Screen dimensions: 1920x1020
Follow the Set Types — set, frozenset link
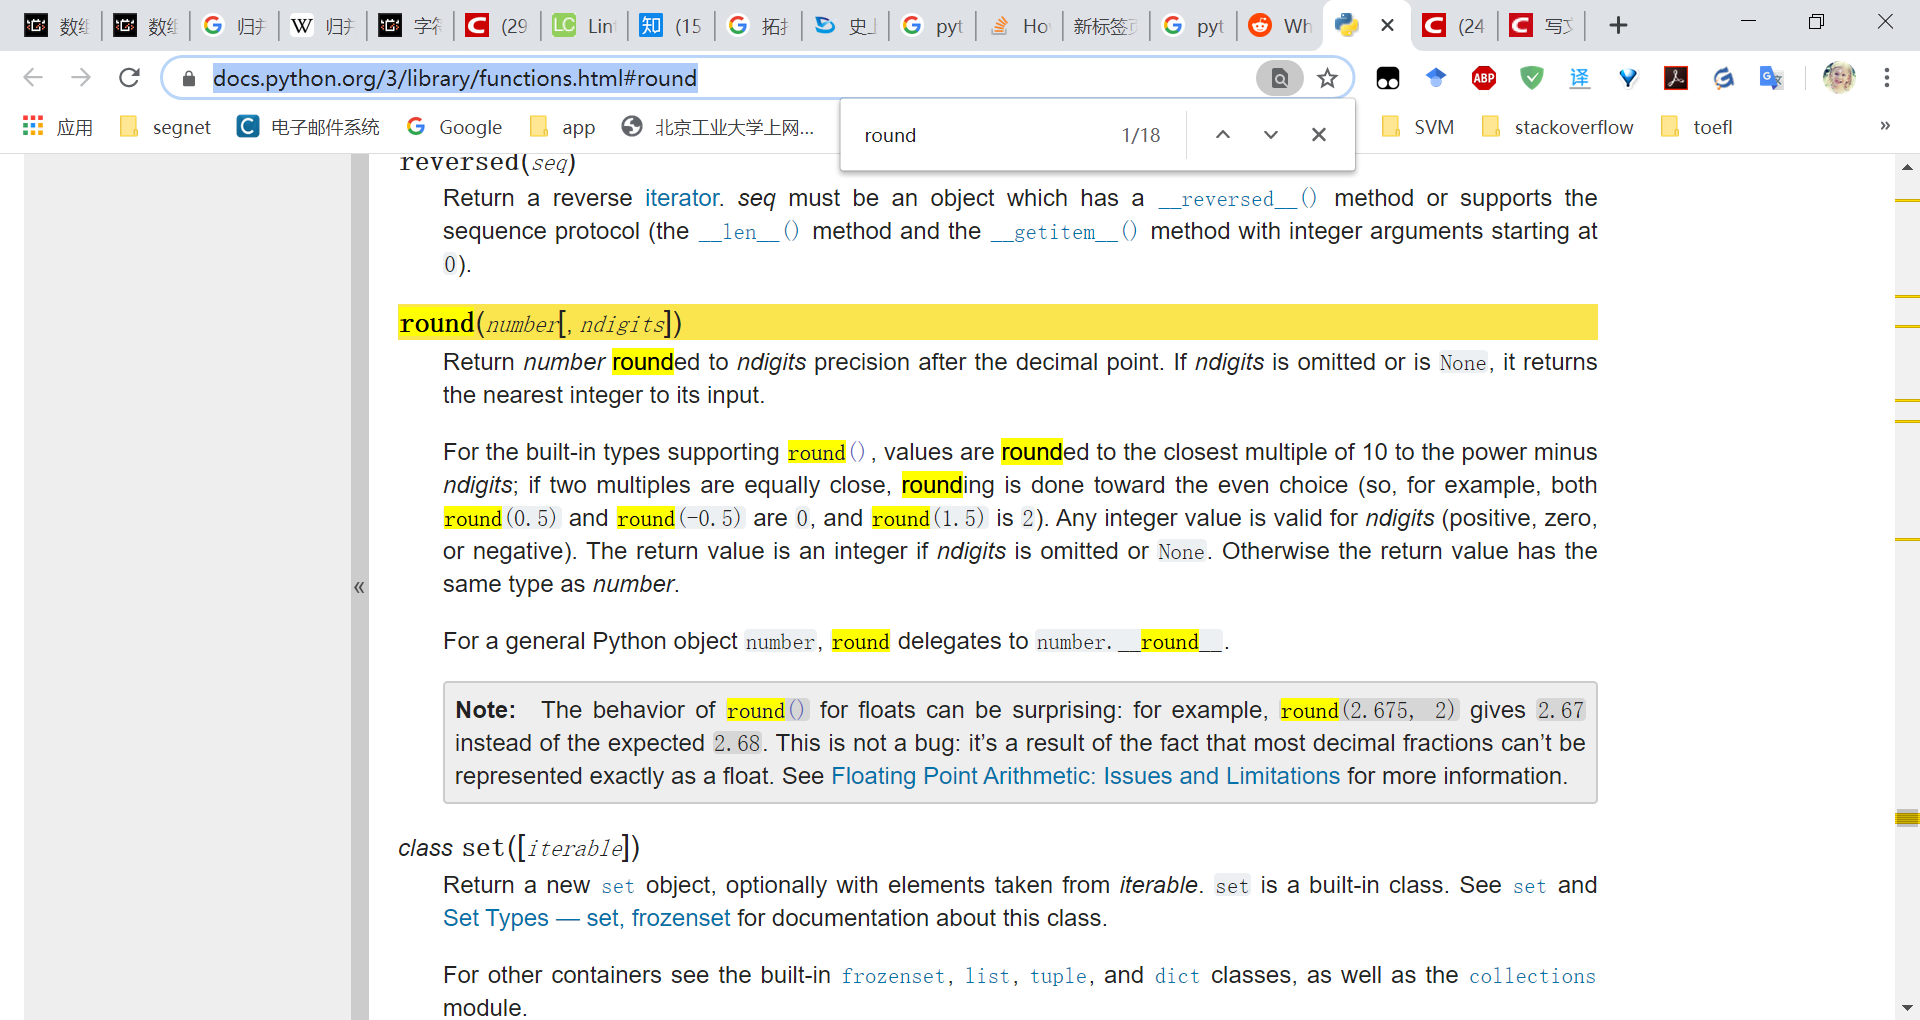[586, 917]
